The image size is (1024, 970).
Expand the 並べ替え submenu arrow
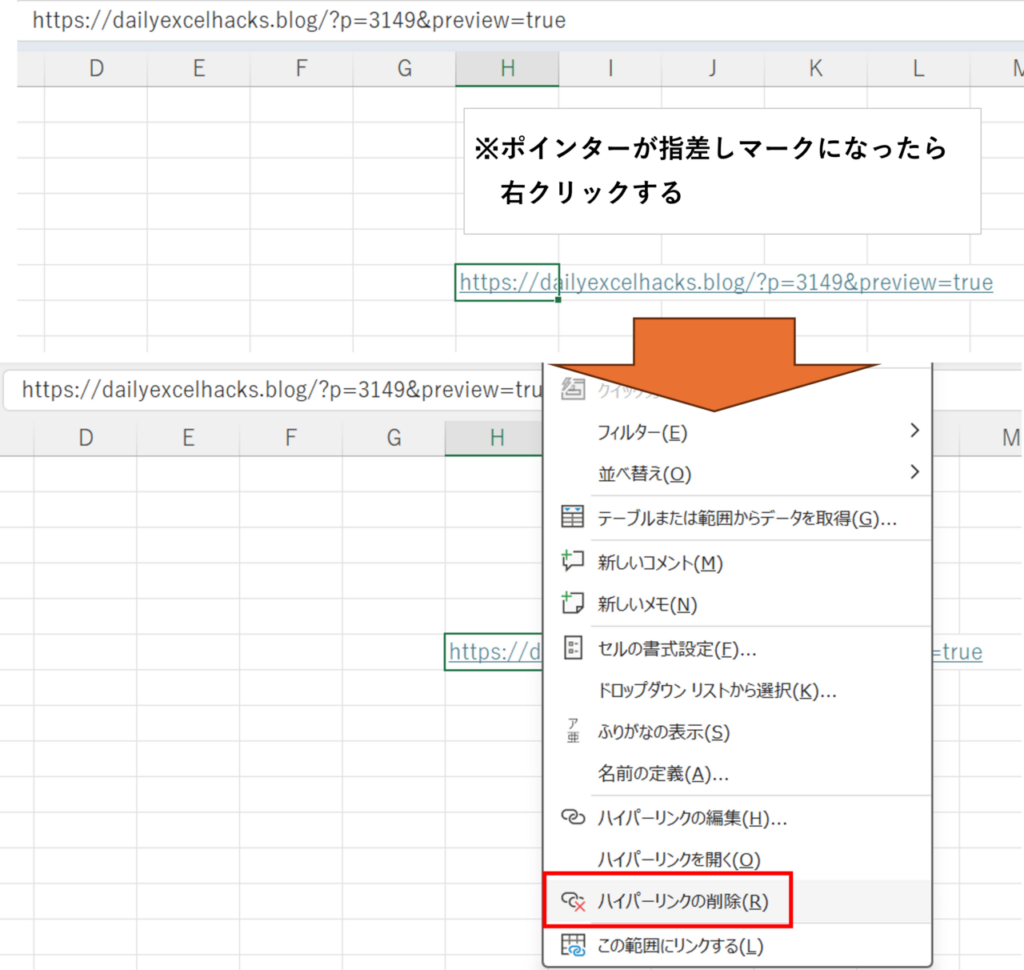tap(914, 472)
